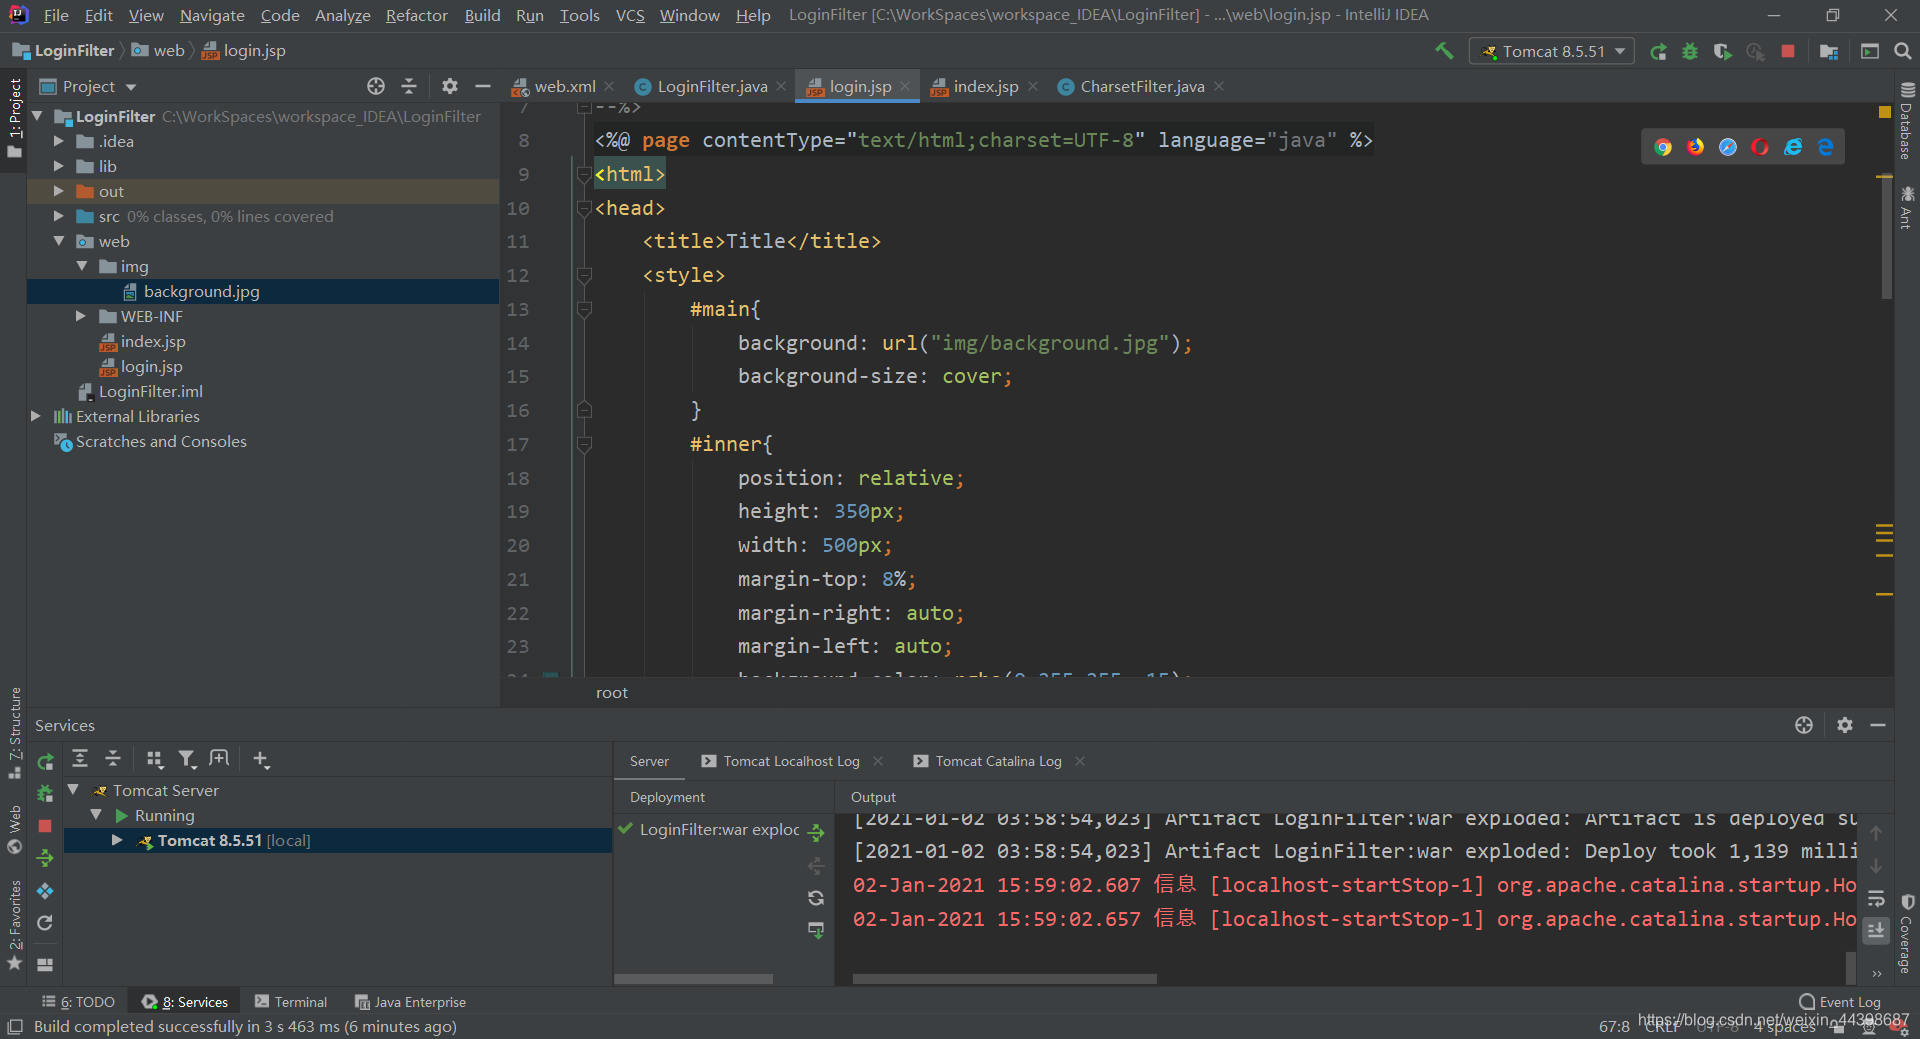This screenshot has width=1920, height=1039.
Task: Open Tomcat 8.5.51 run configuration dropdown
Action: click(x=1552, y=51)
